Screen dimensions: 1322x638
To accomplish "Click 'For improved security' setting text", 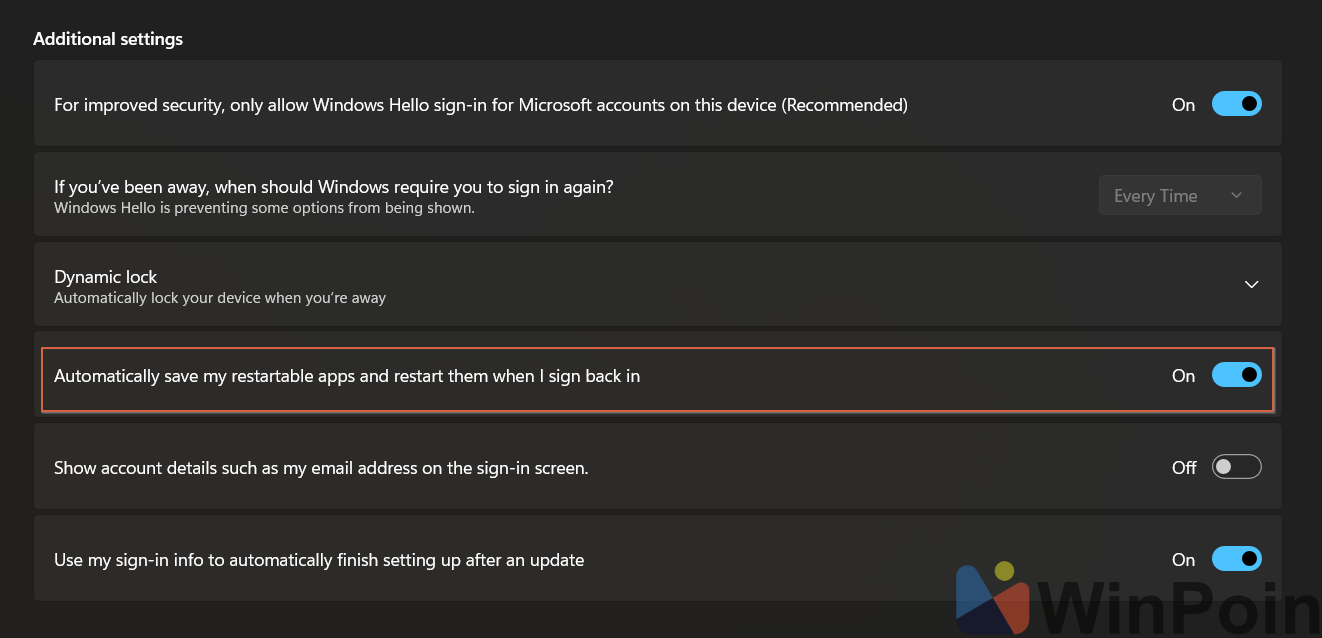I will click(481, 104).
